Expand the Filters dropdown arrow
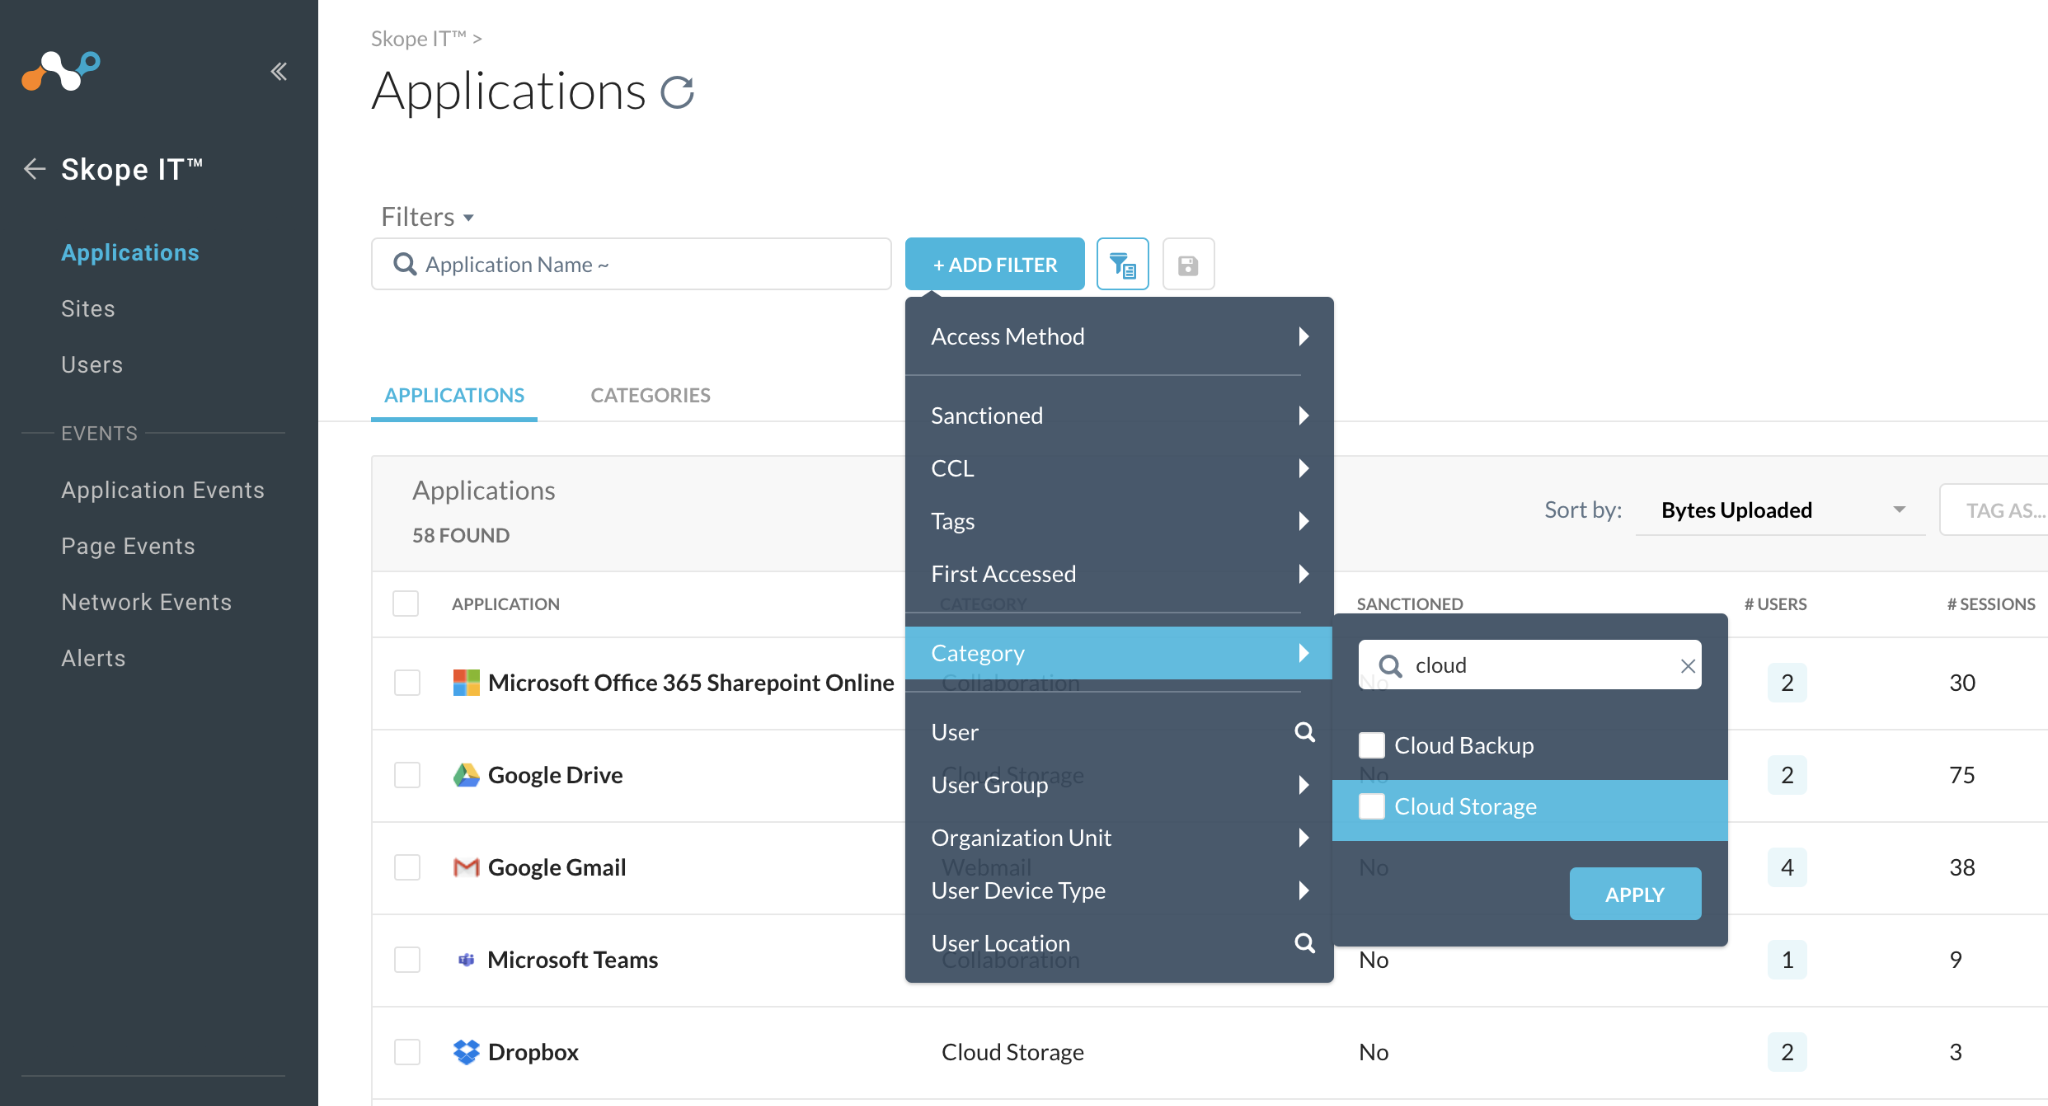 click(468, 218)
